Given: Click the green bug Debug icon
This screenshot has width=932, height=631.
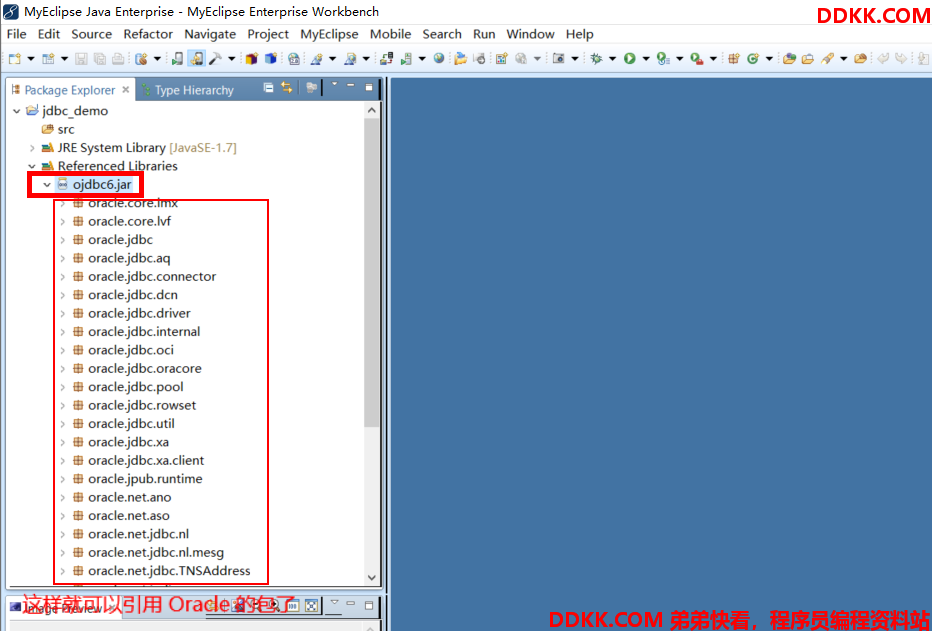Looking at the screenshot, I should (596, 58).
